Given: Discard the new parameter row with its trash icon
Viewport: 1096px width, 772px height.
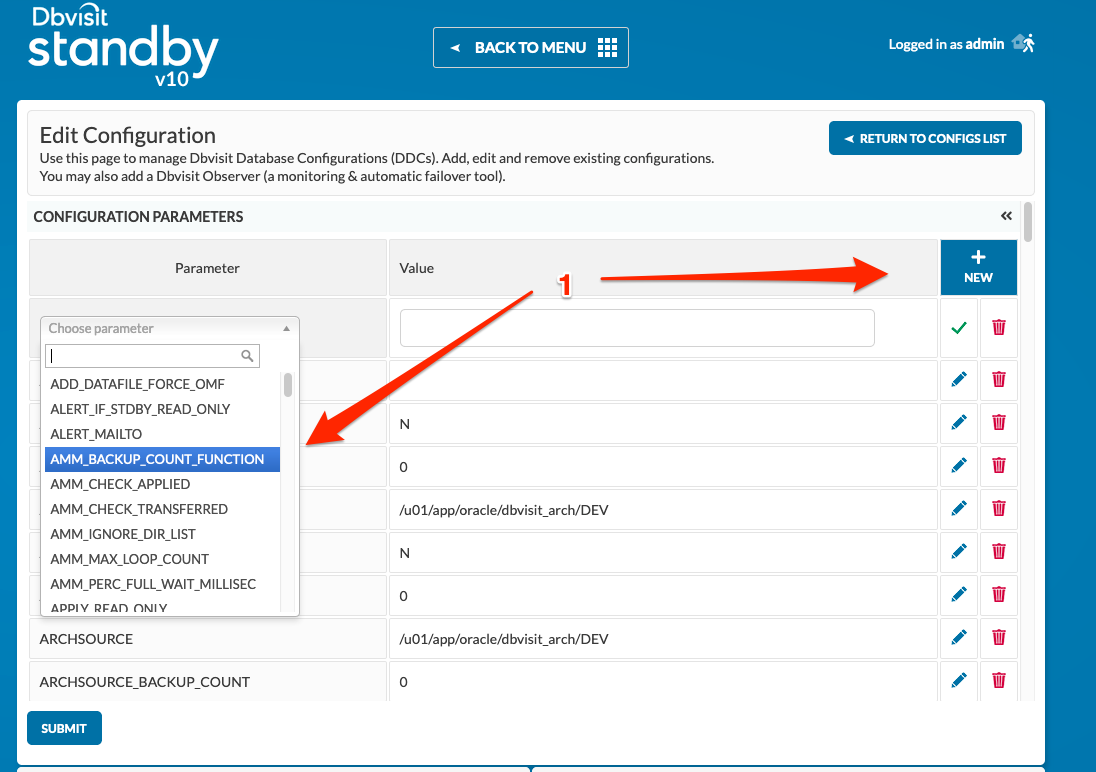Looking at the screenshot, I should [x=998, y=327].
